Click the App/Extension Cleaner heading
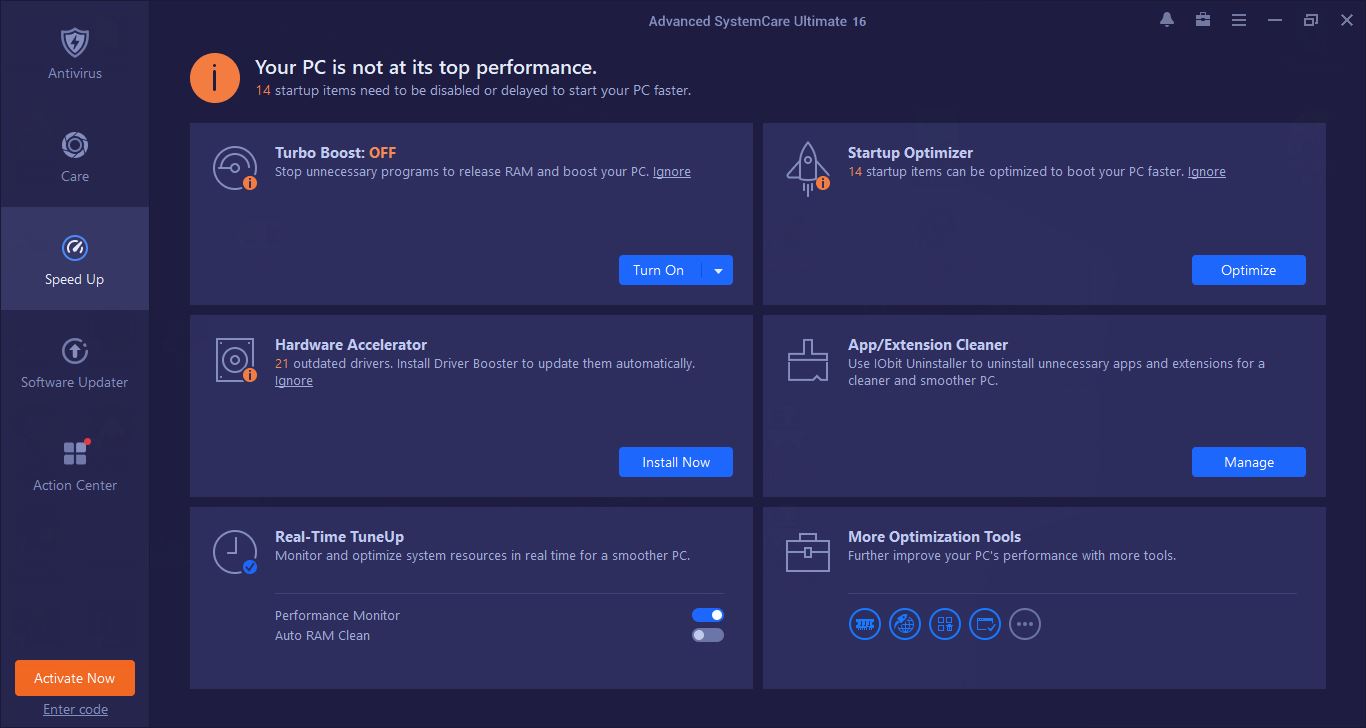The height and width of the screenshot is (728, 1366). [928, 345]
